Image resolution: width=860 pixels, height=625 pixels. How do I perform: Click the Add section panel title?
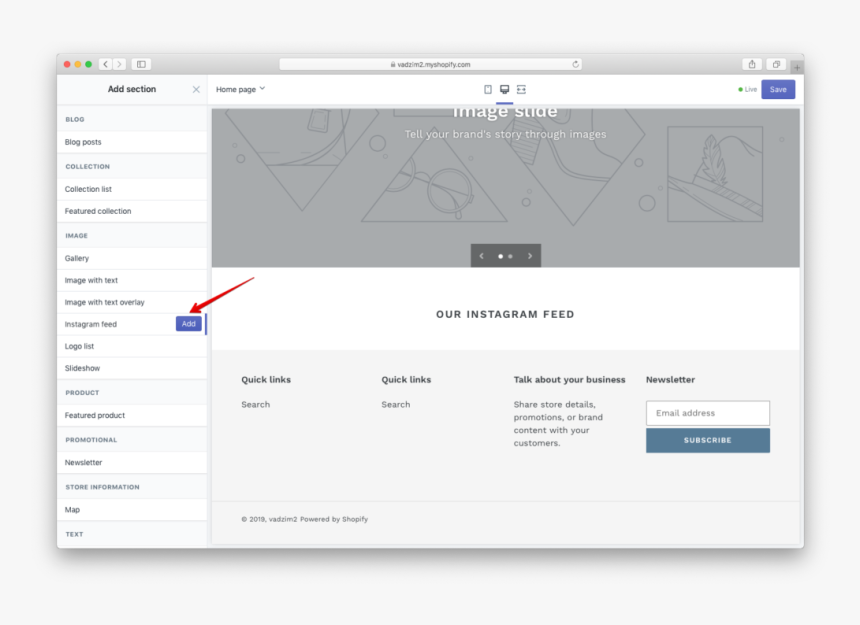pyautogui.click(x=132, y=89)
